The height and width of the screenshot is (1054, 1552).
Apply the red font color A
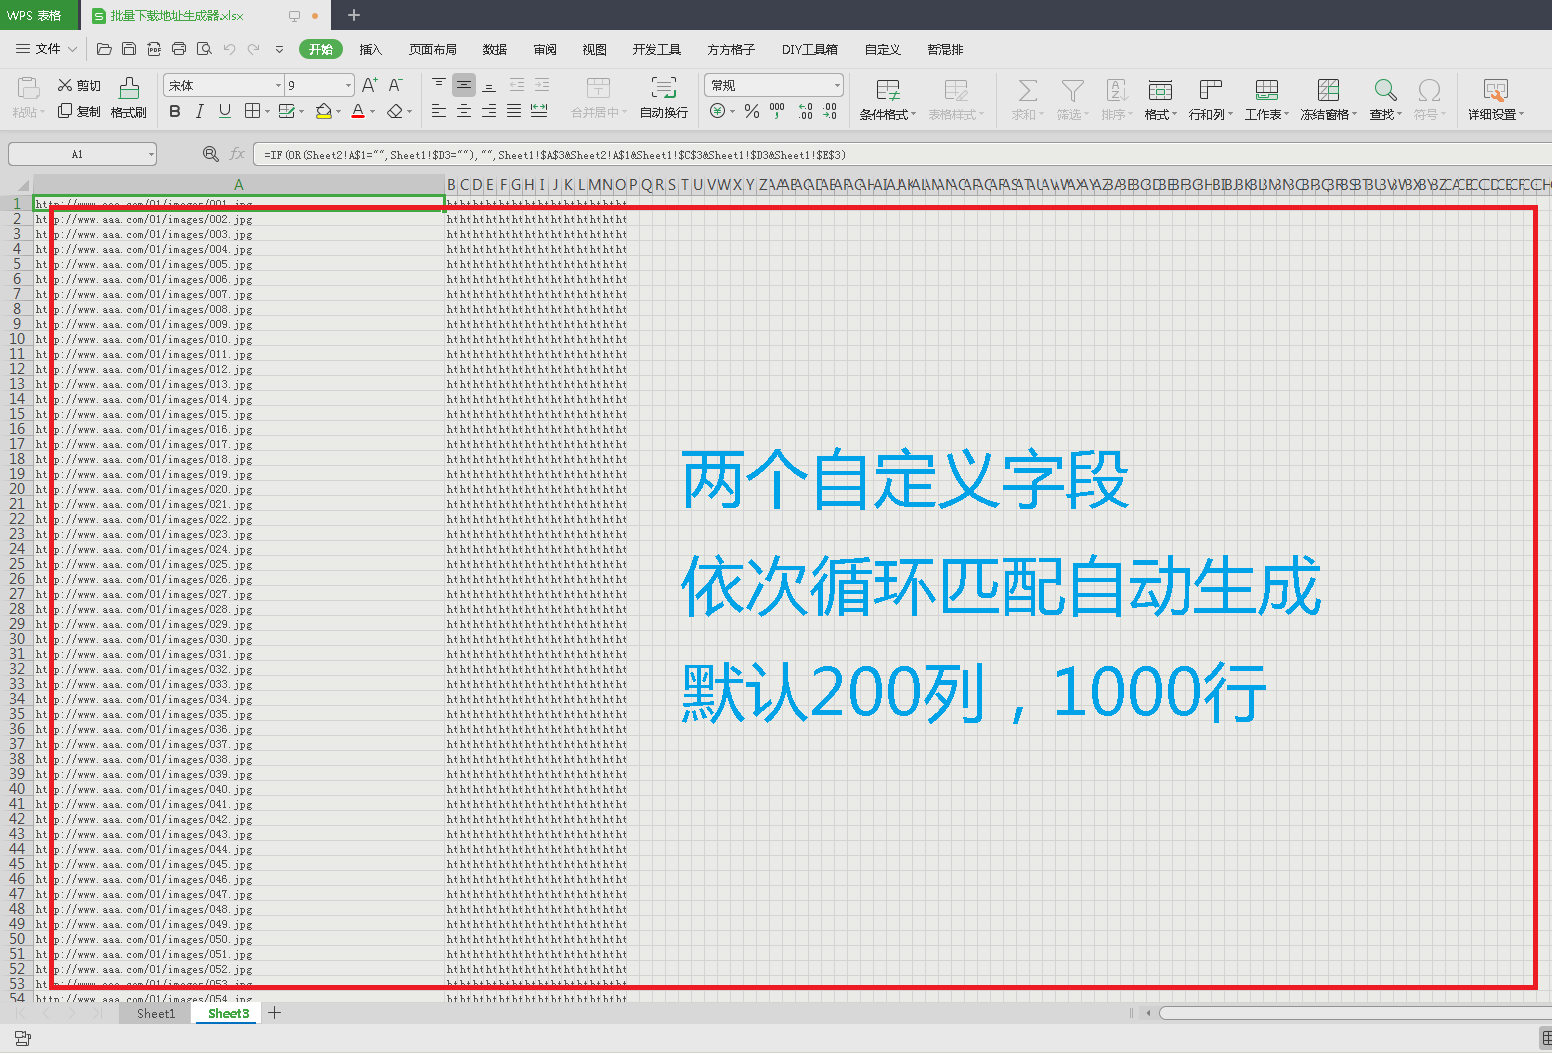coord(358,111)
